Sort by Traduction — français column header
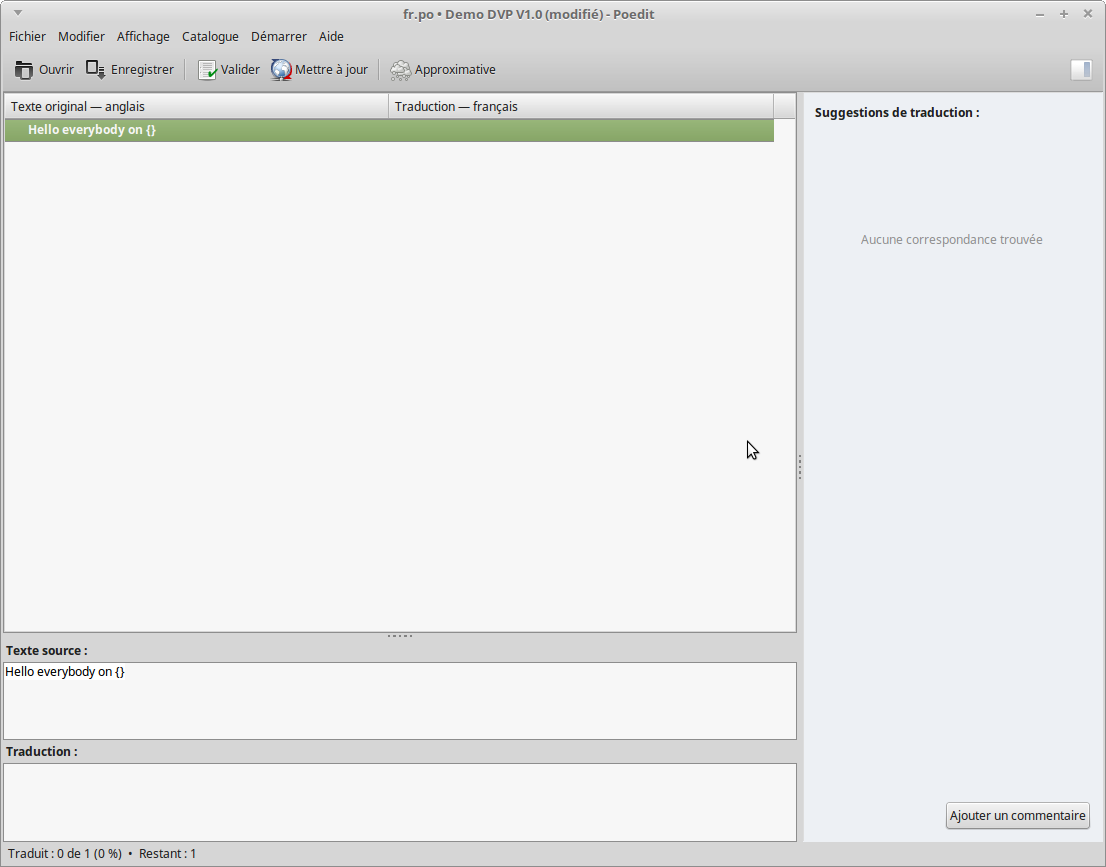 (x=580, y=106)
